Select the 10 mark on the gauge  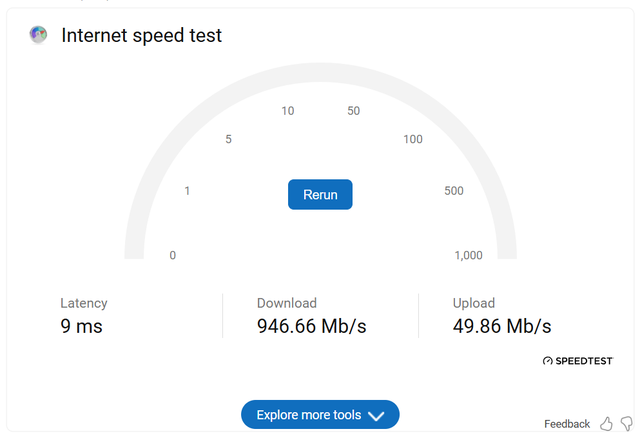[288, 111]
